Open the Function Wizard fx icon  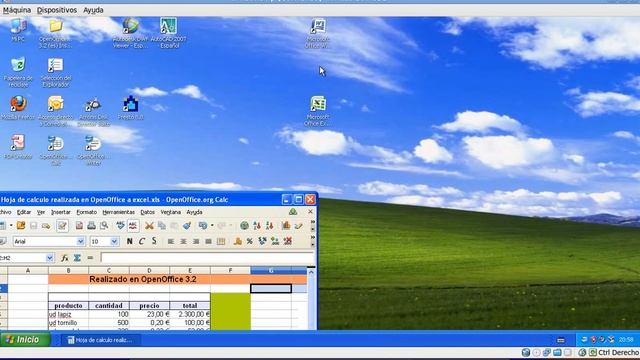point(64,258)
